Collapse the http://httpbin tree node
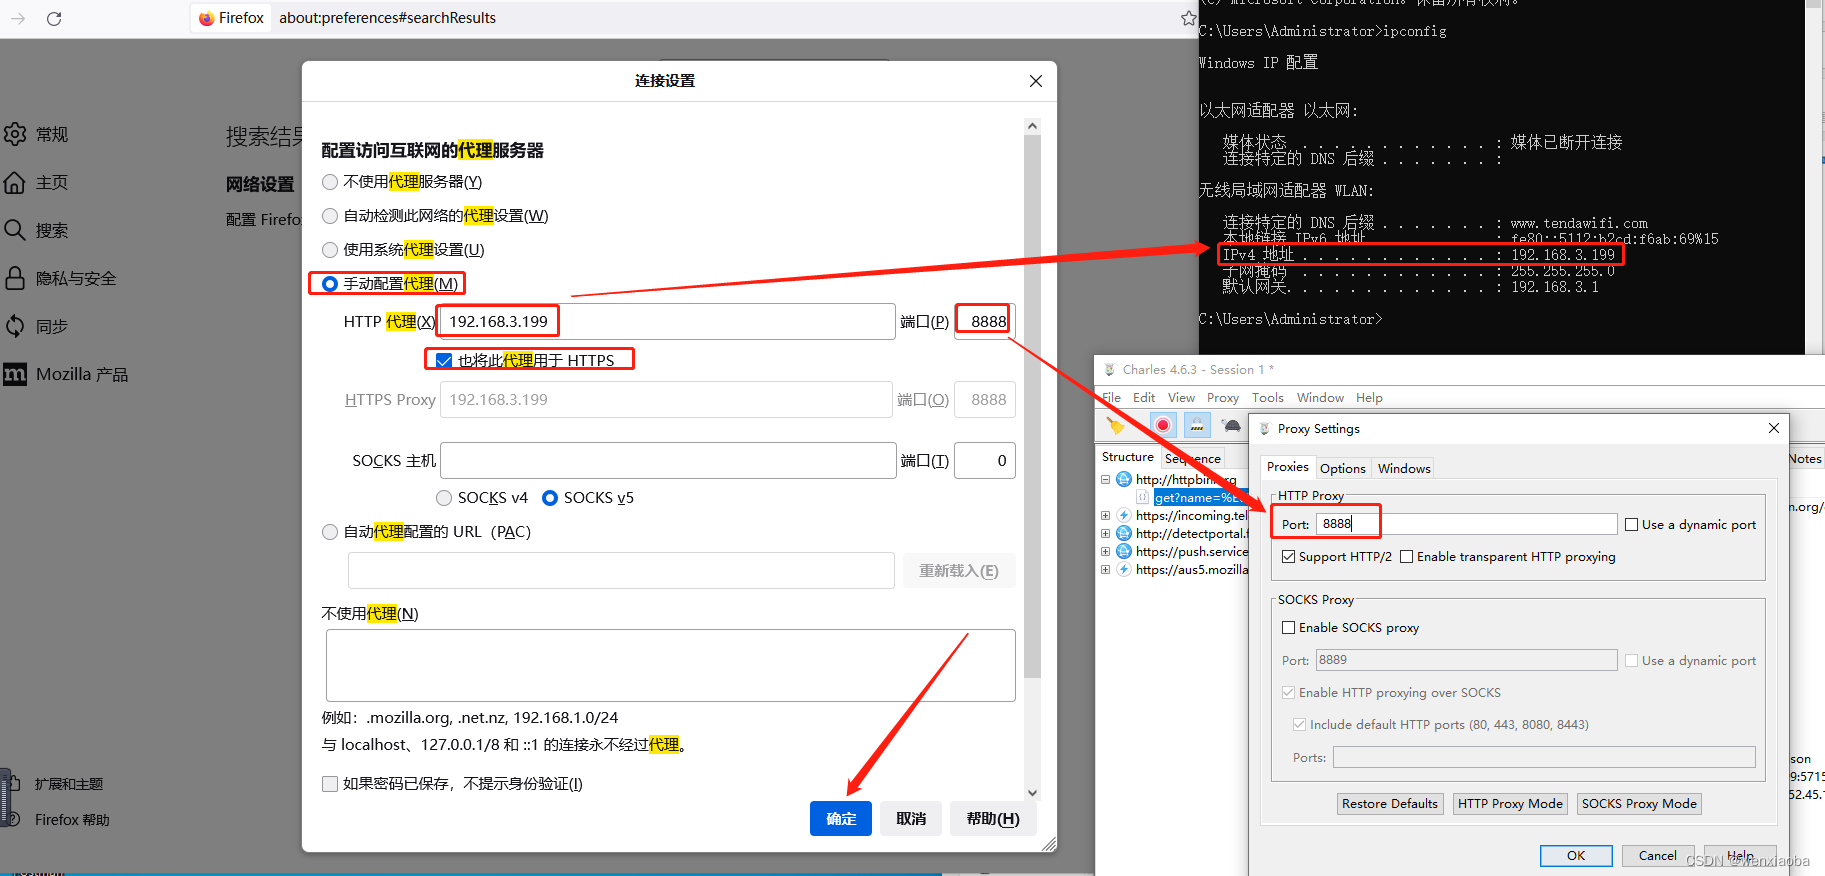Screen dimensions: 1825x876 click(x=1106, y=479)
